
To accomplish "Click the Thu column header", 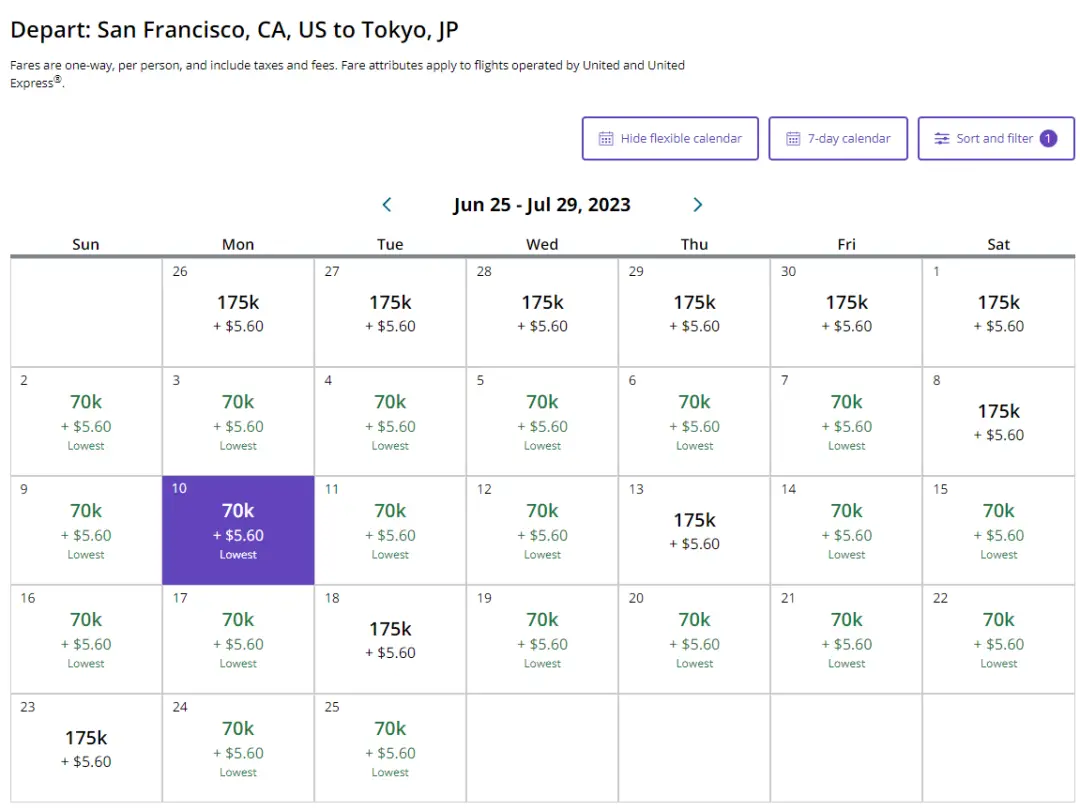I will [x=694, y=244].
